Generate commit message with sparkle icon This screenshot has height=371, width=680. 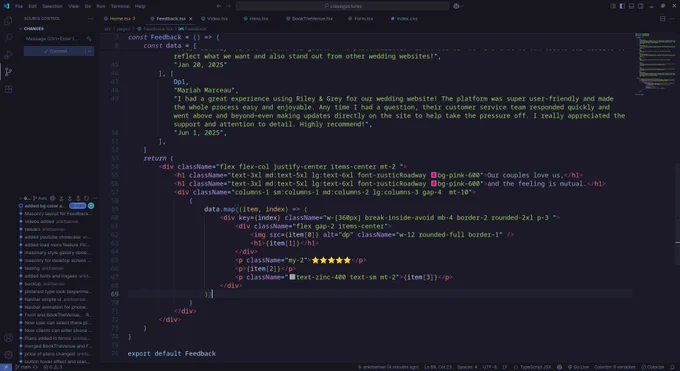point(89,39)
